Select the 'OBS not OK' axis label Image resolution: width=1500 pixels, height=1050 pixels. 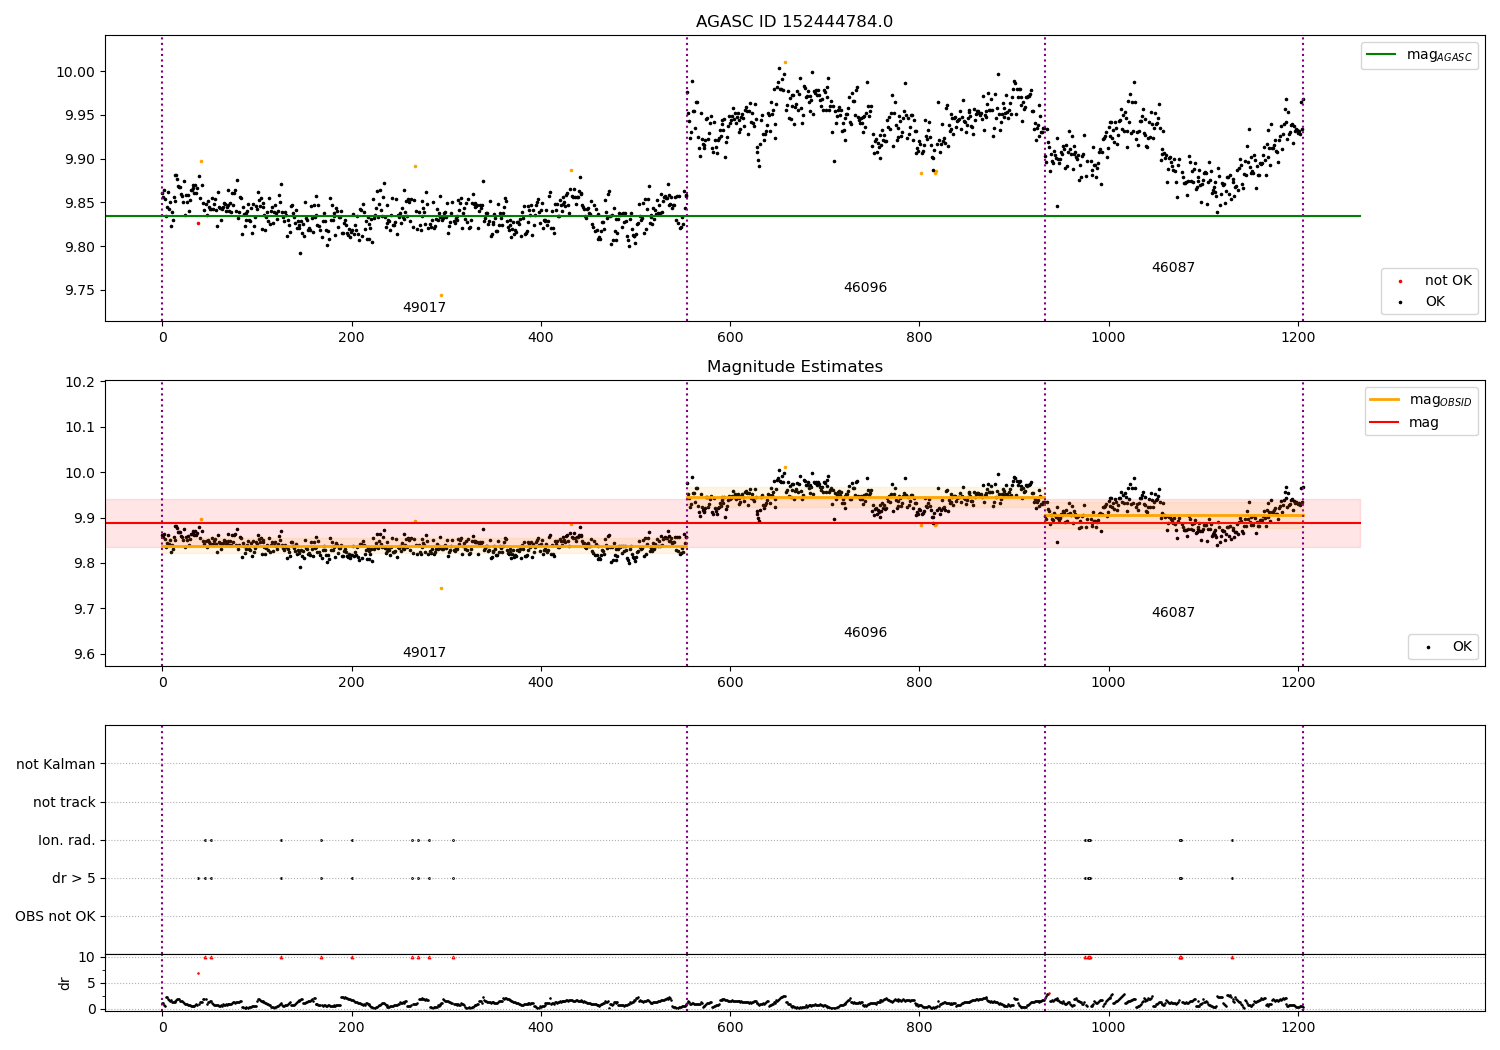55,917
